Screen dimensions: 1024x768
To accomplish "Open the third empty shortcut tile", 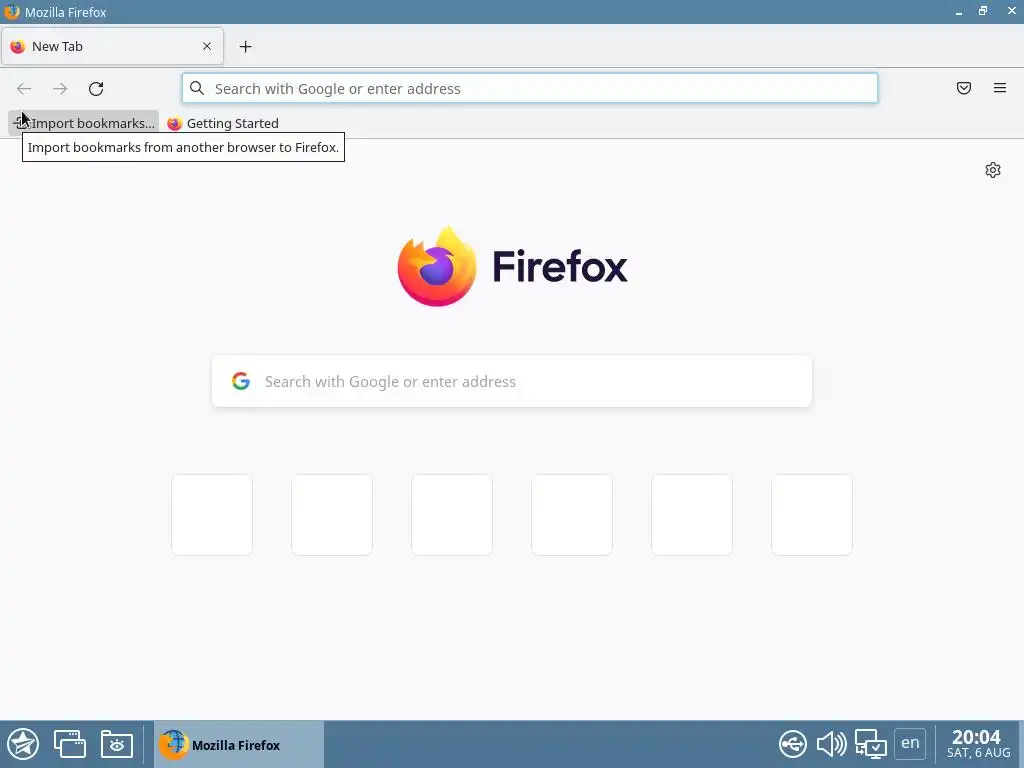I will click(452, 515).
